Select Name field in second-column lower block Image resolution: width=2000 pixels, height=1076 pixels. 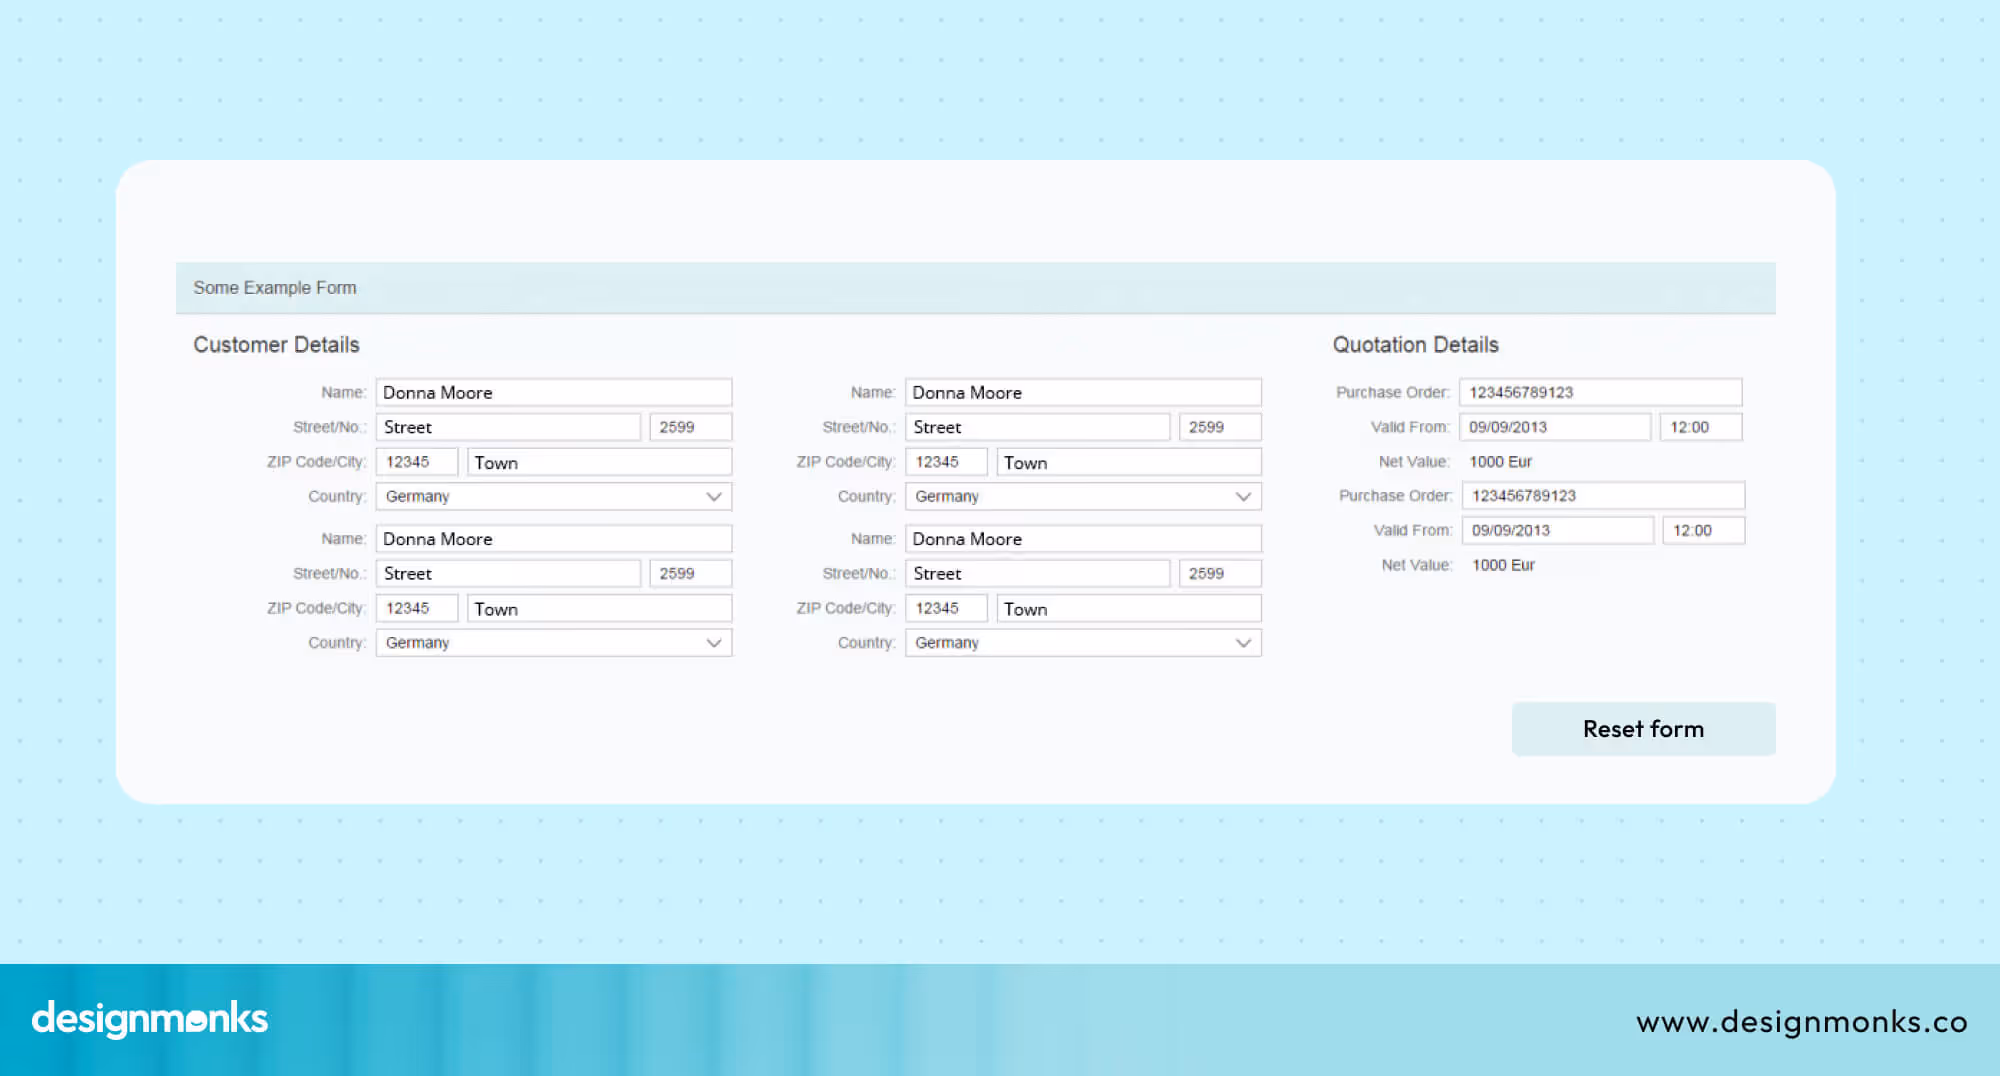pos(1083,539)
